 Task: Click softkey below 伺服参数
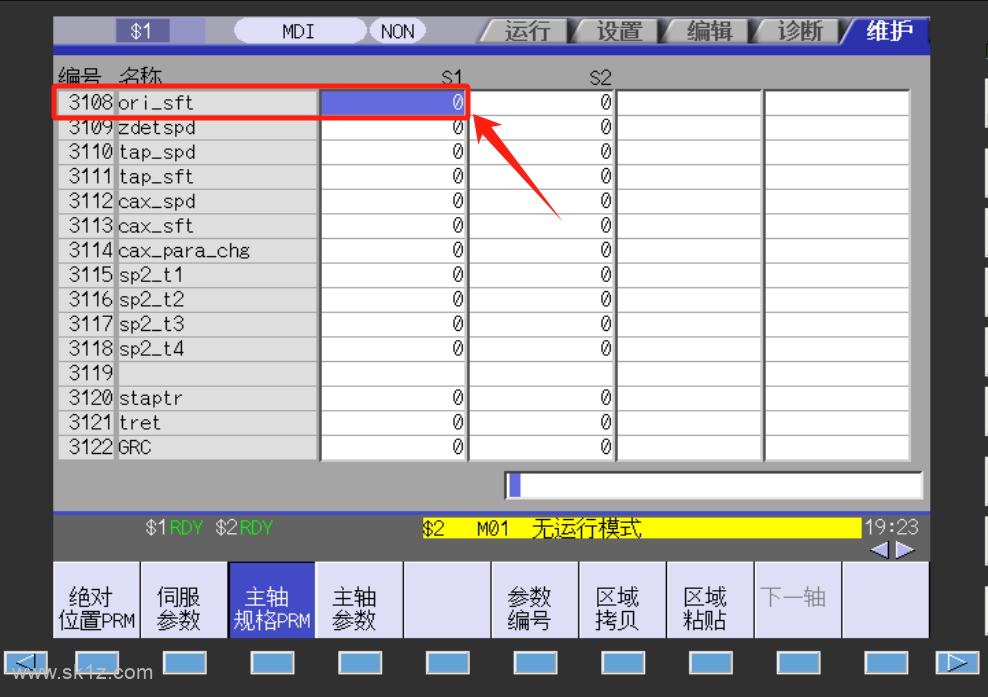[x=185, y=663]
